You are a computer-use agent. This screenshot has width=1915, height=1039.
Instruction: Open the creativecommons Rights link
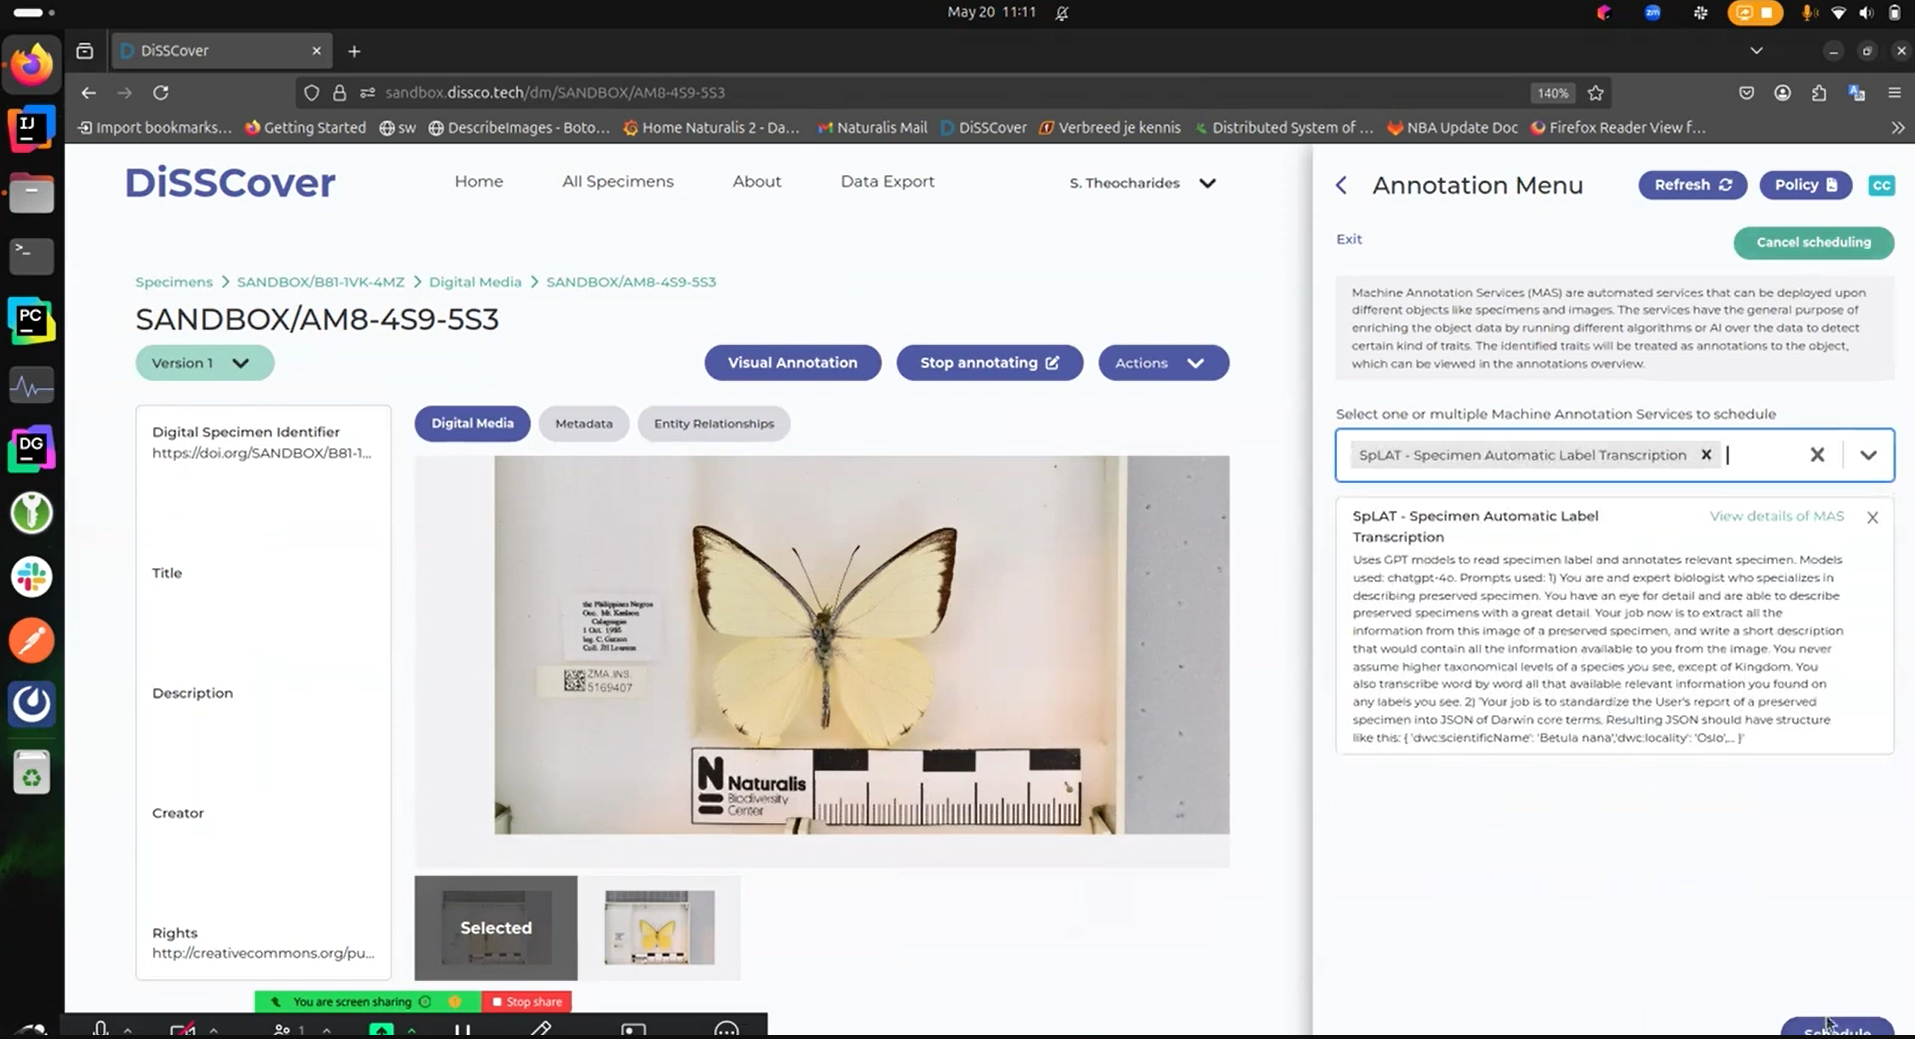click(263, 953)
